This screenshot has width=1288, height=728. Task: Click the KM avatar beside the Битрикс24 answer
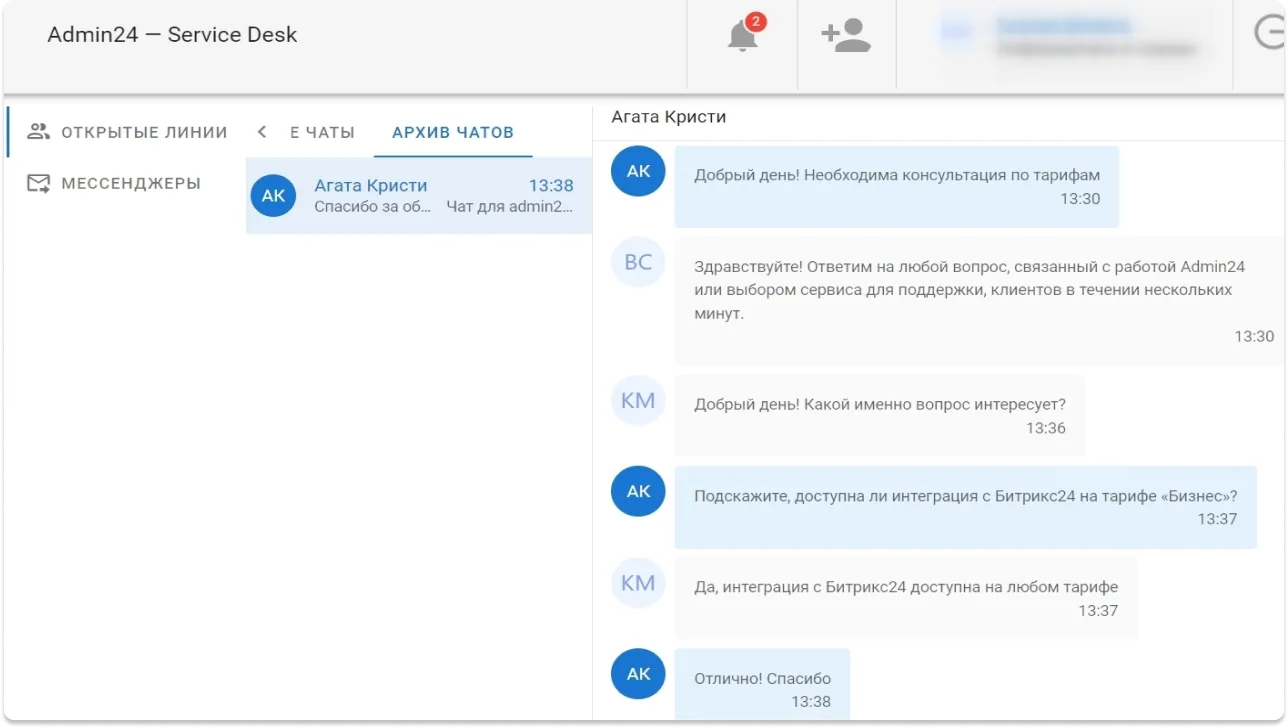coord(638,583)
